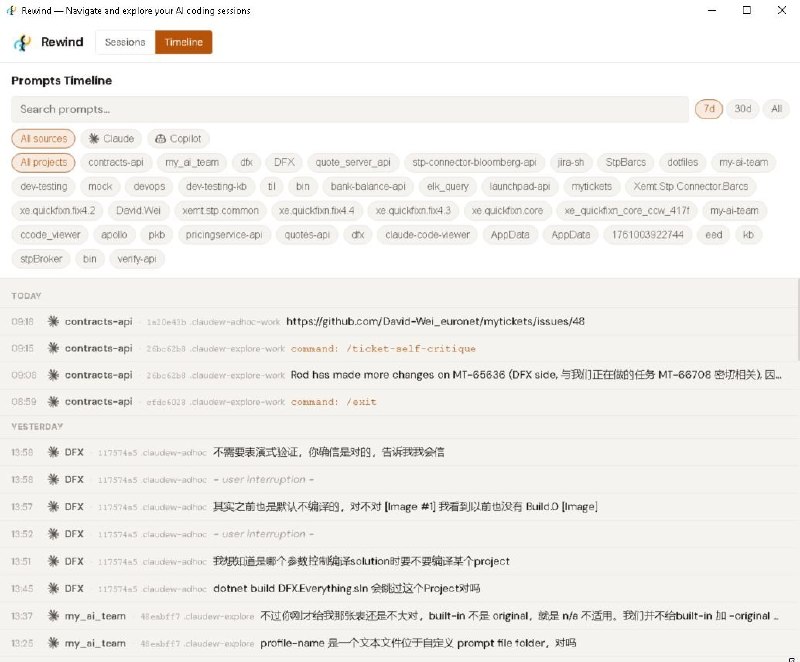Screen dimensions: 800x662
Task: Click Claude icon on 09:18 contracts-api row
Action: coord(53,321)
